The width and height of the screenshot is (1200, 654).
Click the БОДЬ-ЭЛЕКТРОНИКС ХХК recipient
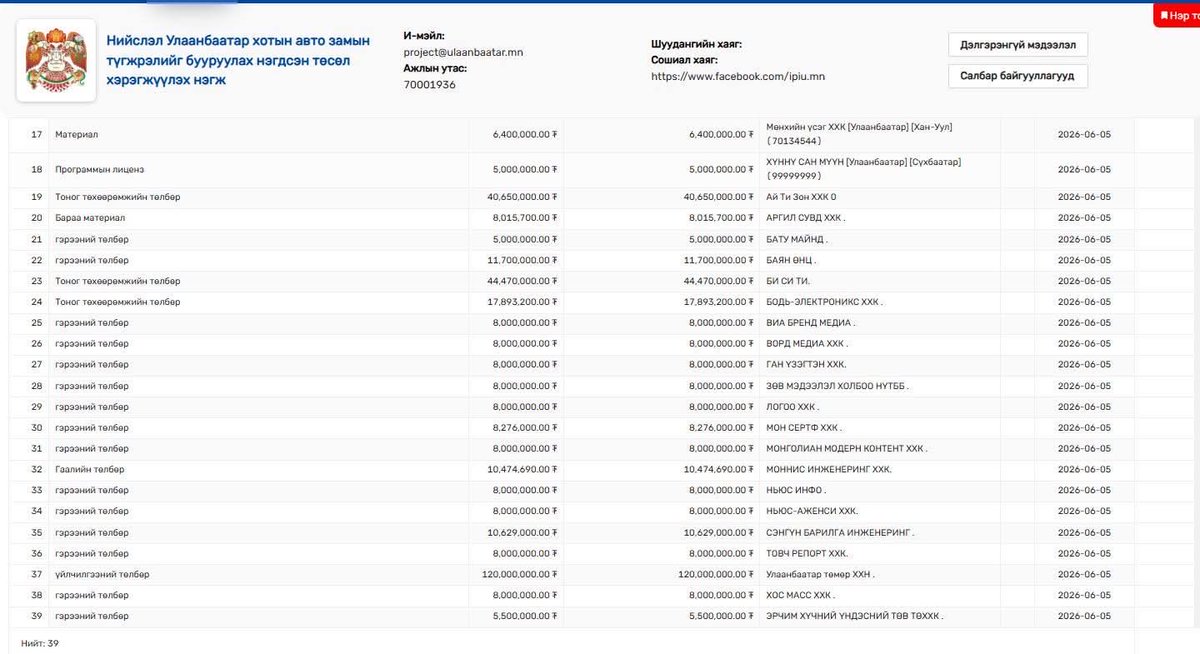825,302
